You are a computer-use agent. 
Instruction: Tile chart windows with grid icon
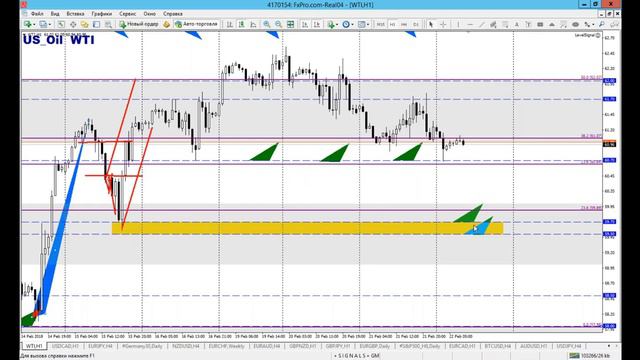click(x=291, y=24)
